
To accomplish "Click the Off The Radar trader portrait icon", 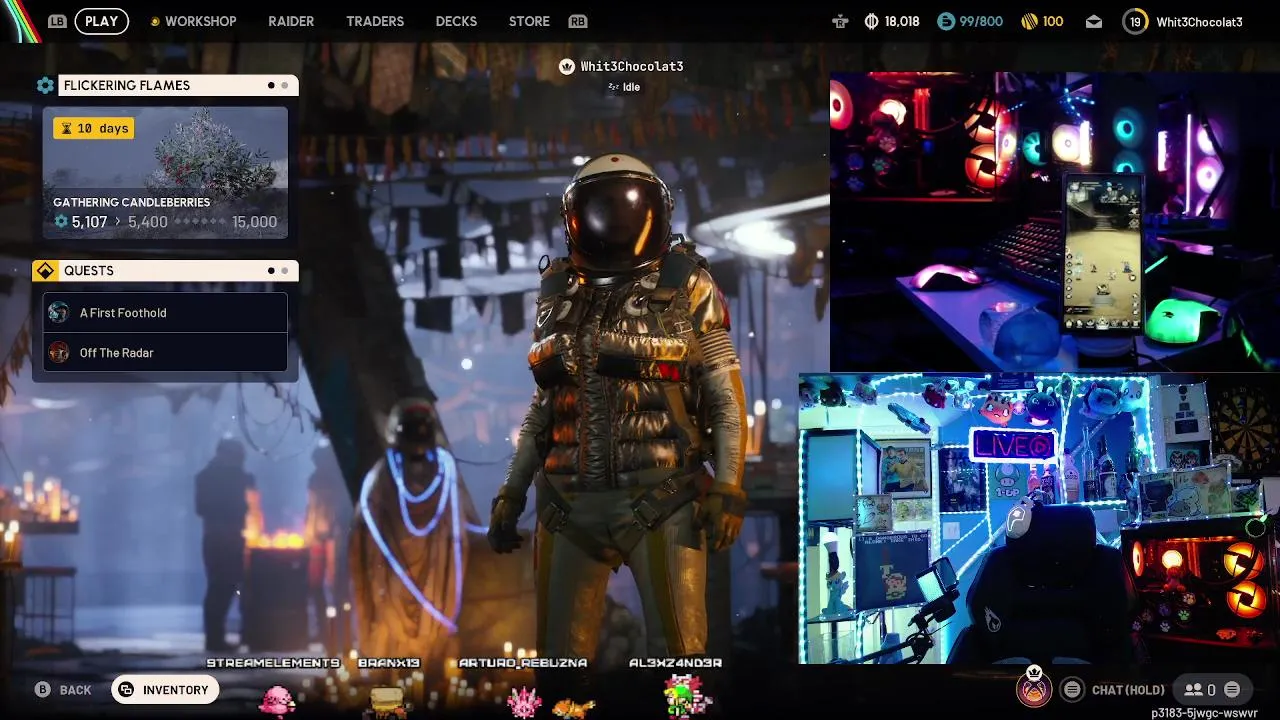I will (59, 353).
